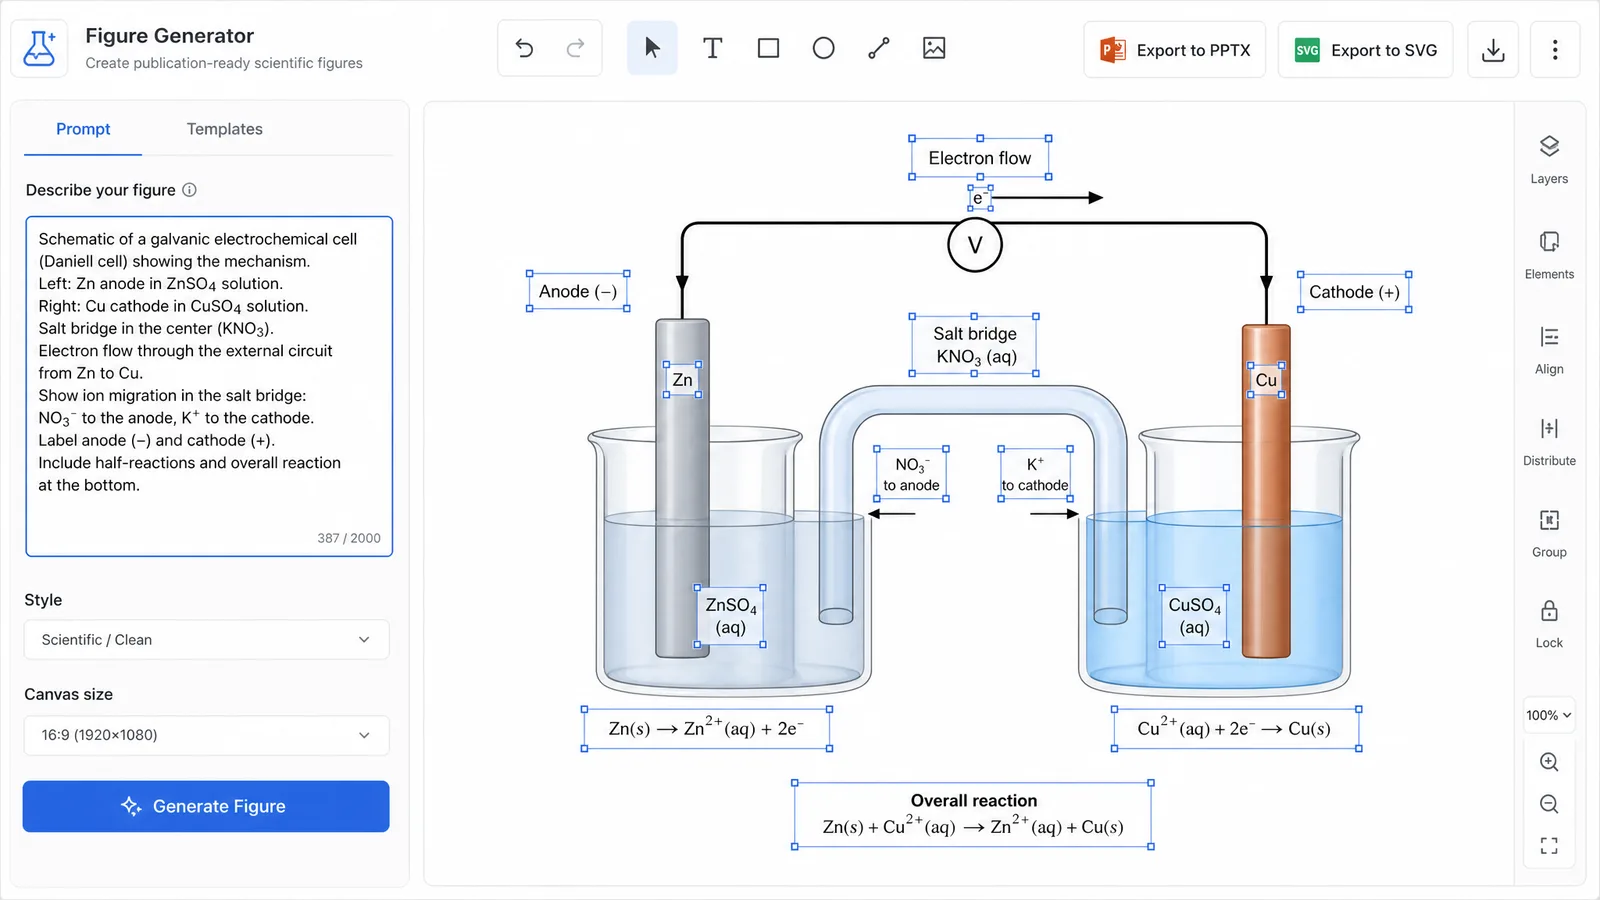This screenshot has width=1600, height=900.
Task: Click the fit-to-screen icon
Action: coord(1549,846)
